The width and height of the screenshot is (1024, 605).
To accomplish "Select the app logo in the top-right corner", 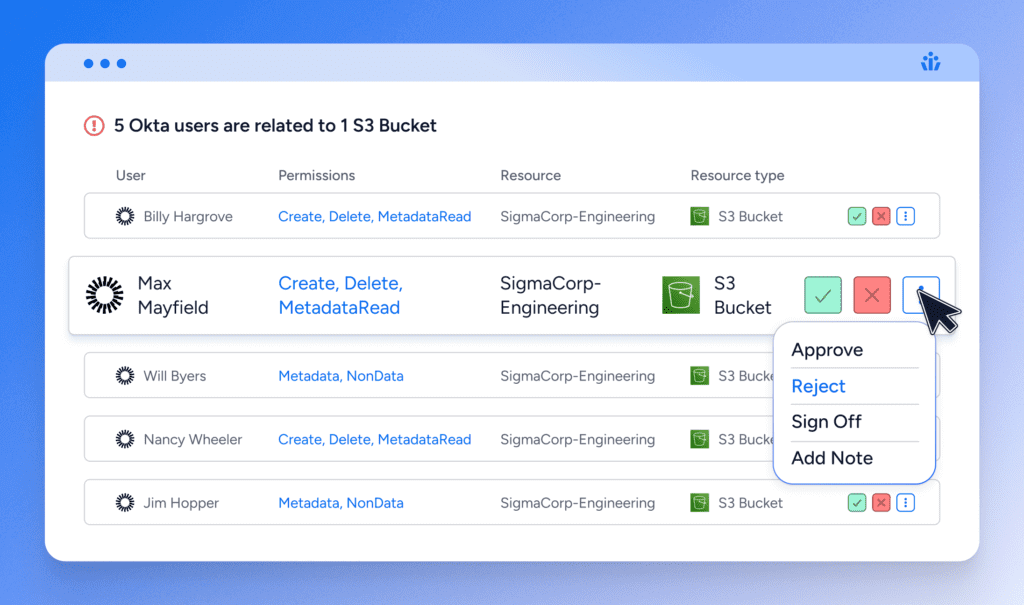I will (x=930, y=61).
